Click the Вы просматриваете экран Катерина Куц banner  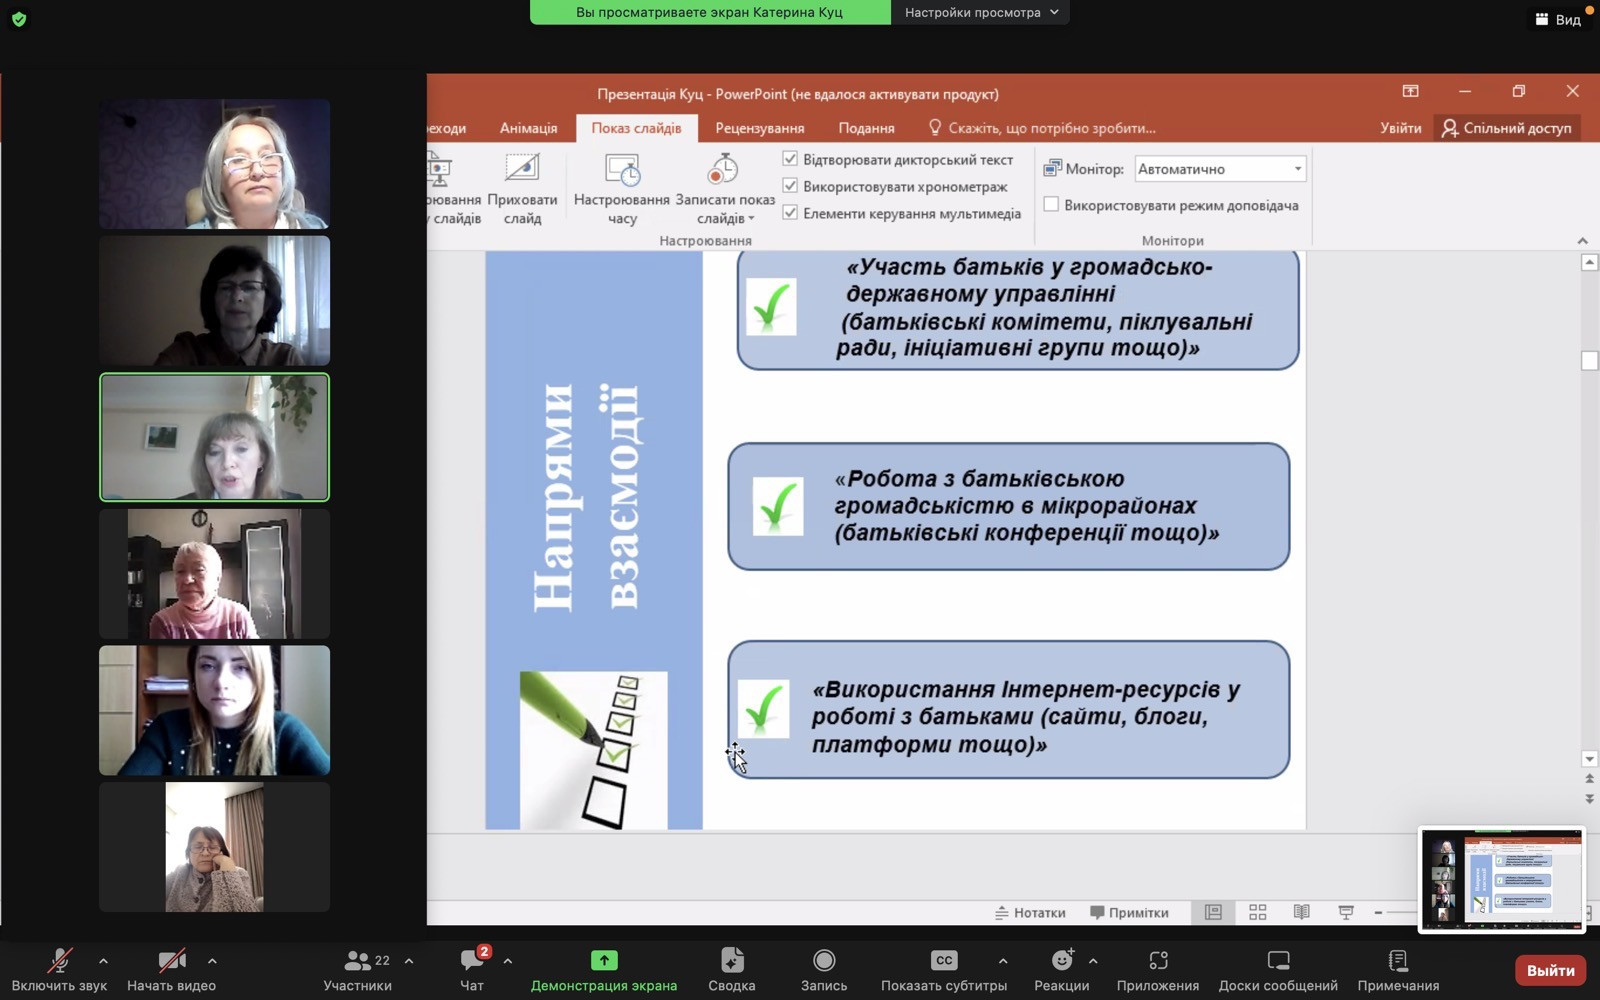click(x=710, y=12)
